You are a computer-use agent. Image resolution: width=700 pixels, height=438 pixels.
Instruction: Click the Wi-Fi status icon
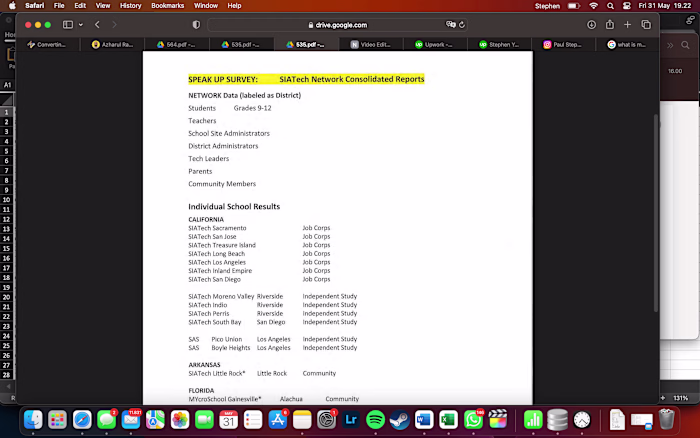click(x=593, y=6)
